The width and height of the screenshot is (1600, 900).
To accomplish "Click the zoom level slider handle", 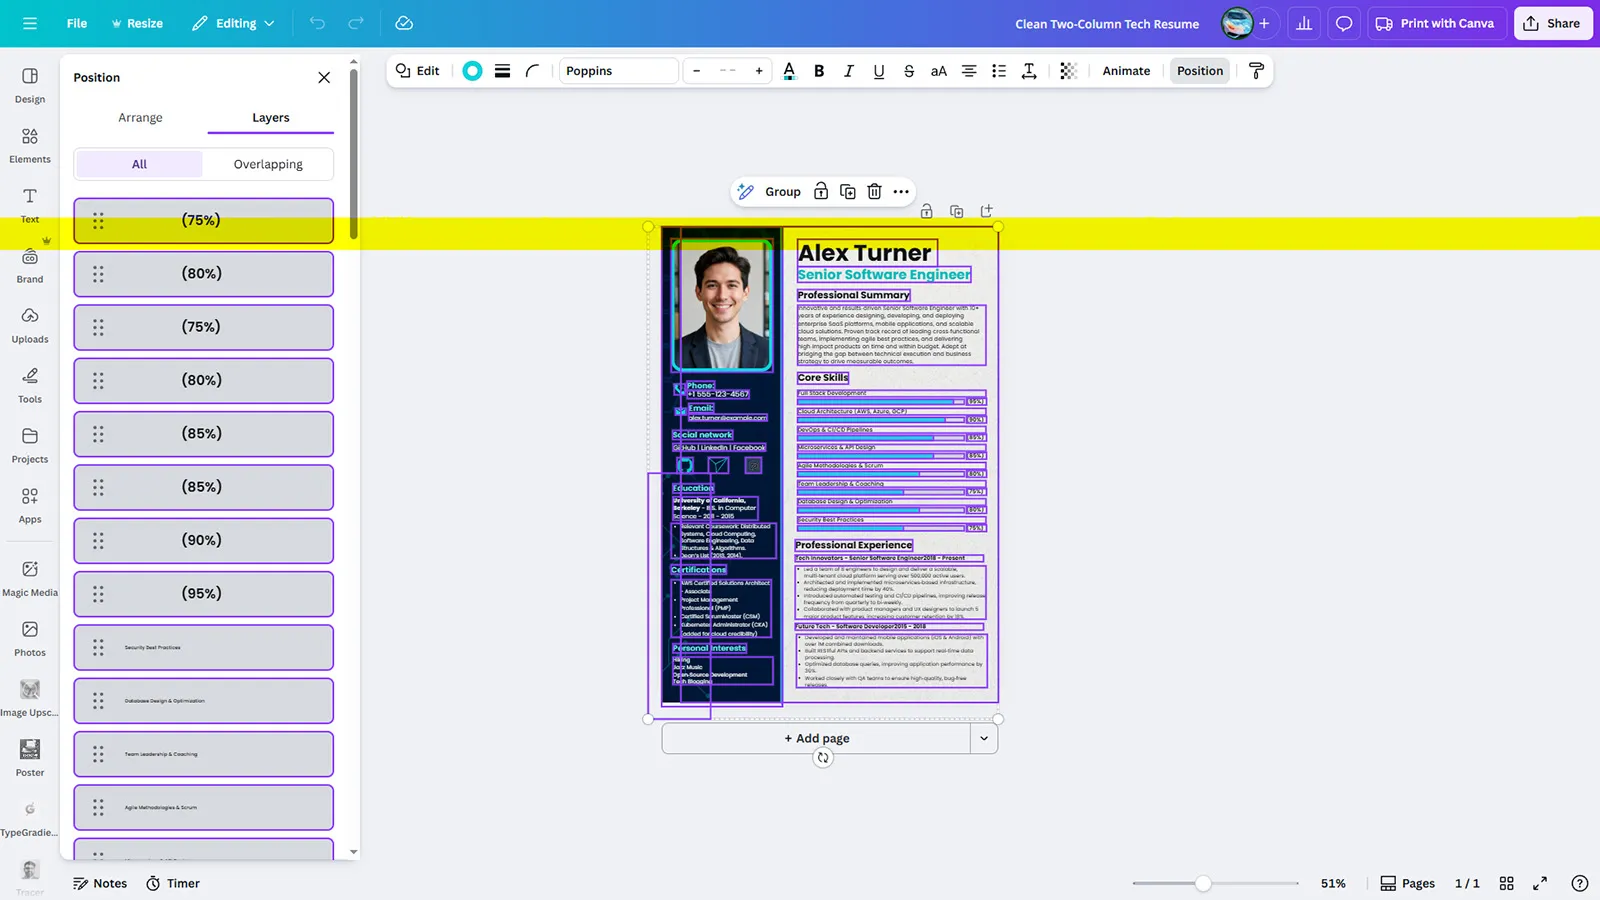I will pos(1203,883).
